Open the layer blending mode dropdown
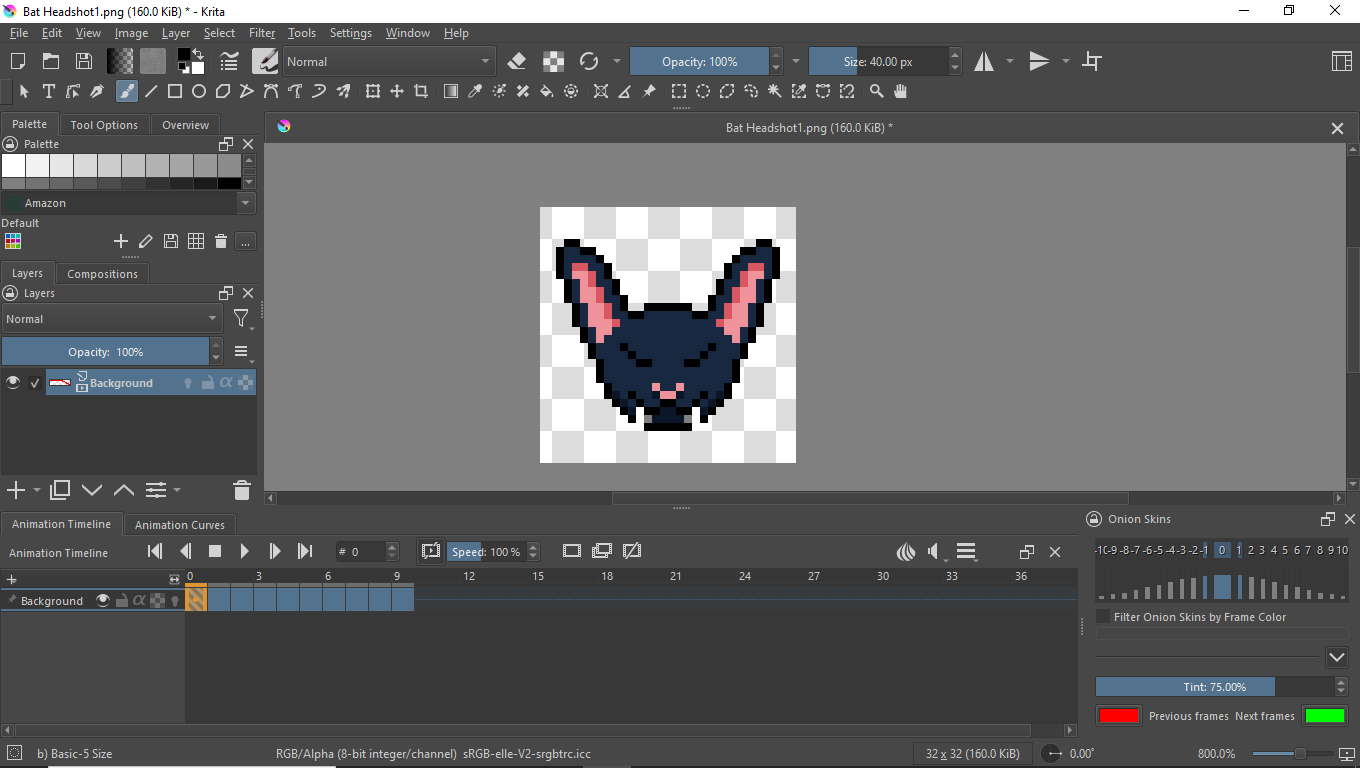The width and height of the screenshot is (1360, 768). coord(112,319)
